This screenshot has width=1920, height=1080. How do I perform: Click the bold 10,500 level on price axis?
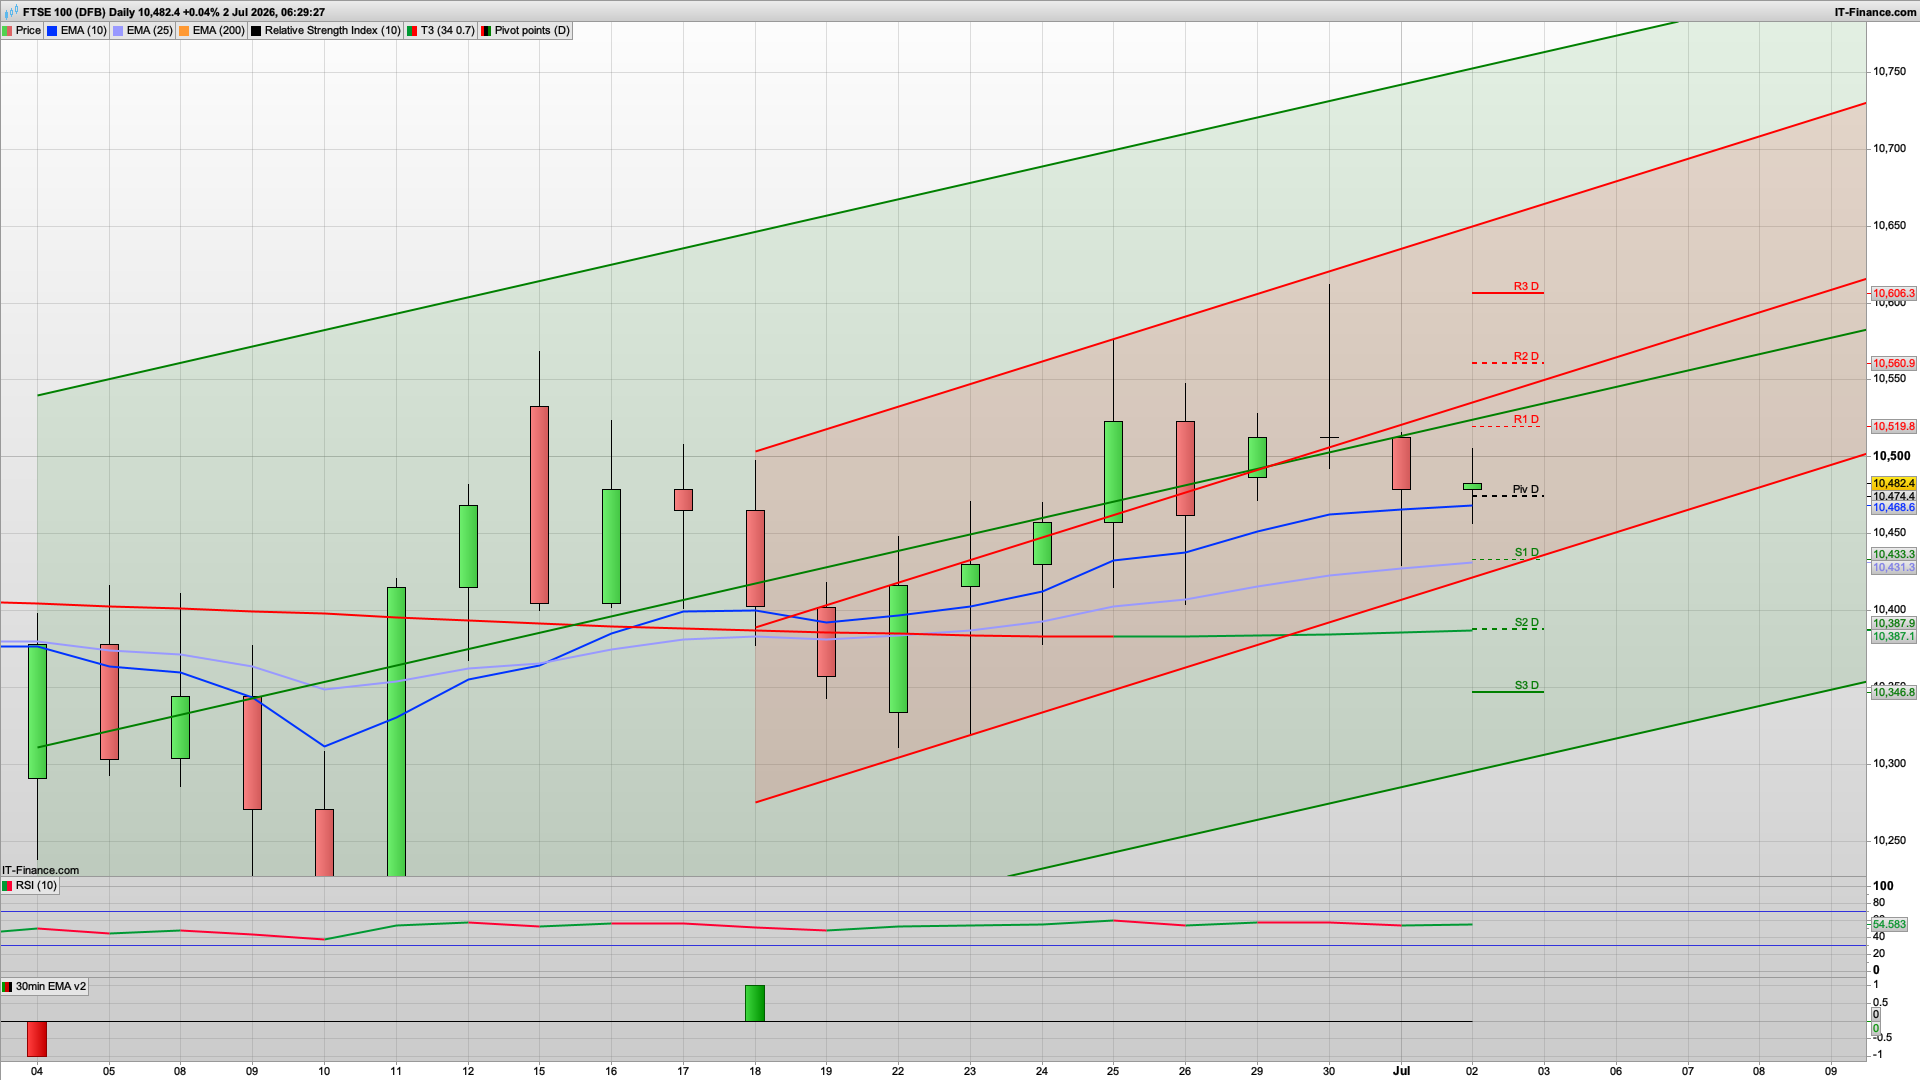1891,456
